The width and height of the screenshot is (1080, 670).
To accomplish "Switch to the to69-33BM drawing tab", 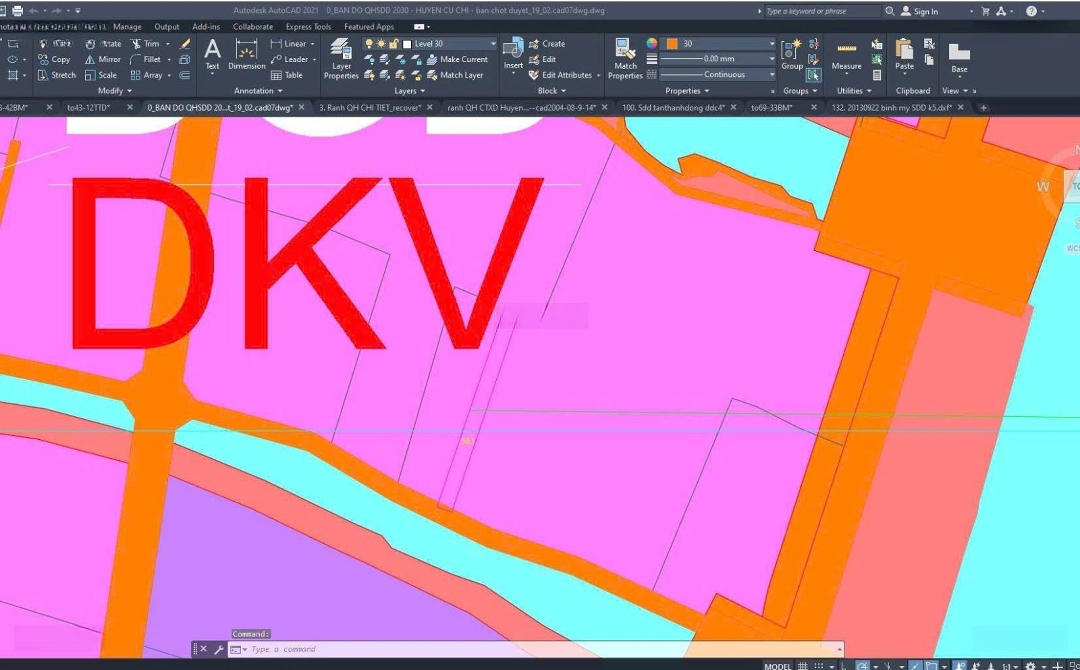I will [772, 107].
